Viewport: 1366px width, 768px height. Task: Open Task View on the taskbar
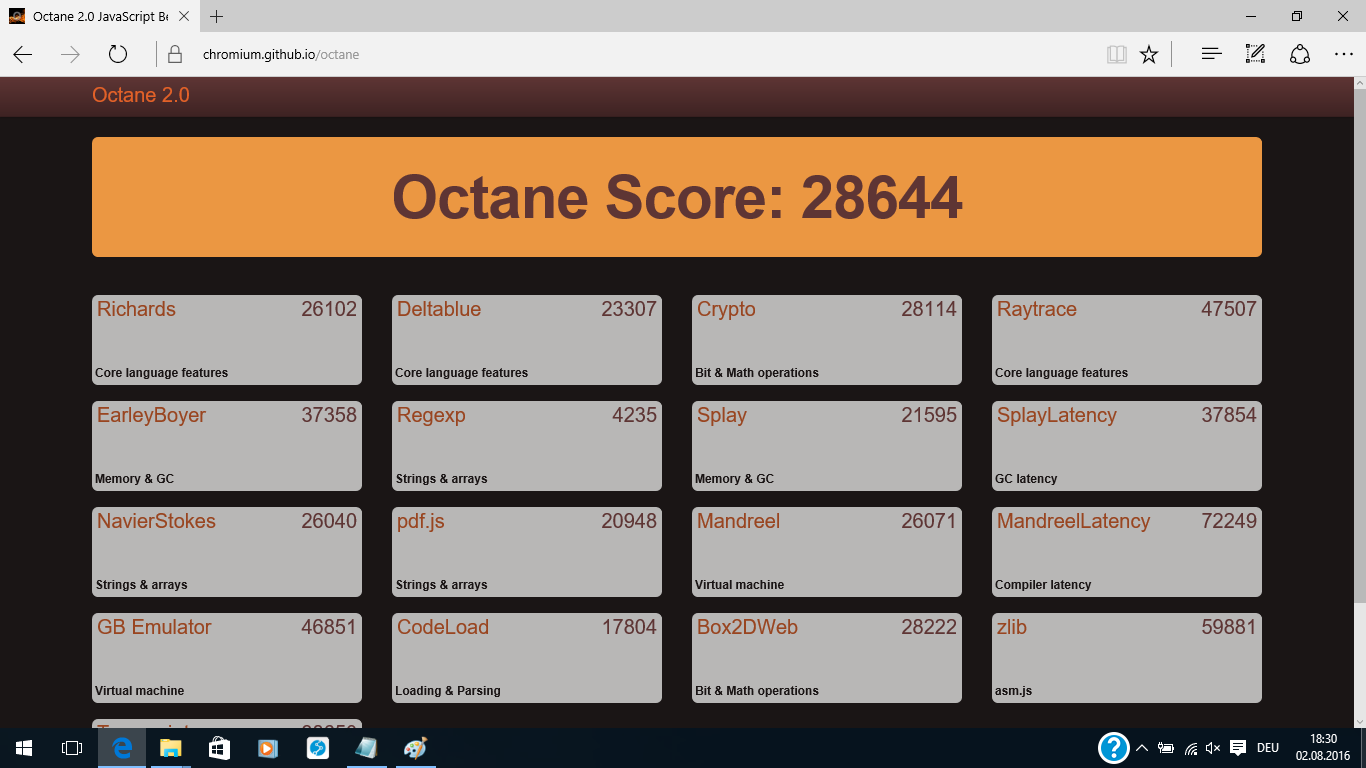(x=72, y=748)
